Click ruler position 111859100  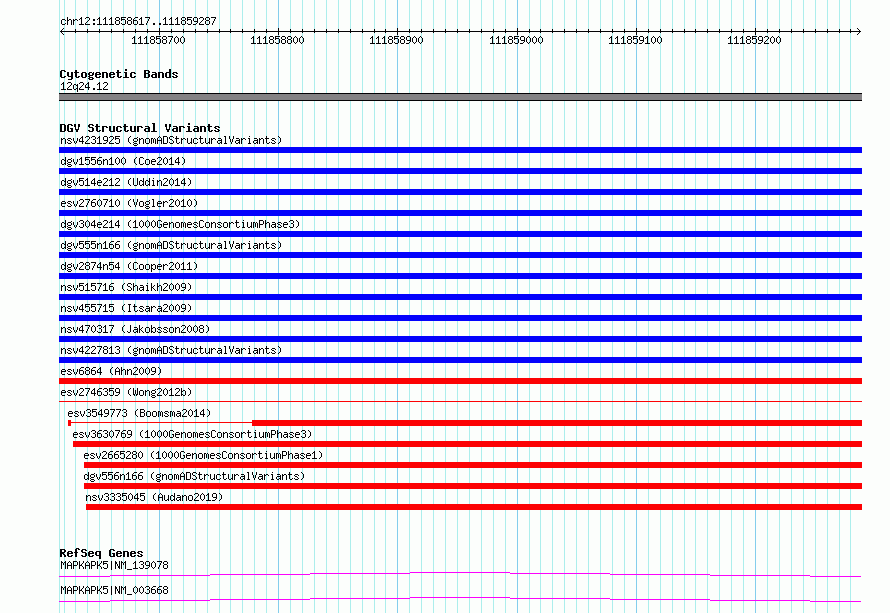(x=635, y=40)
